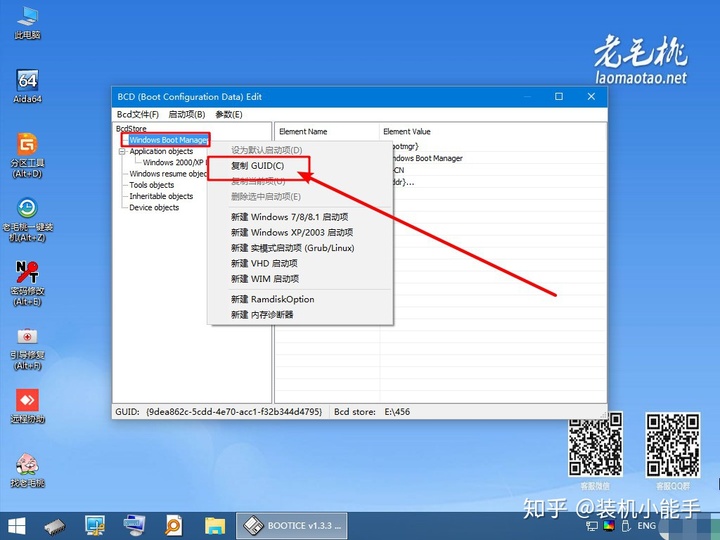The height and width of the screenshot is (540, 720).
Task: Select Inheritable objects tree item
Action: [161, 196]
